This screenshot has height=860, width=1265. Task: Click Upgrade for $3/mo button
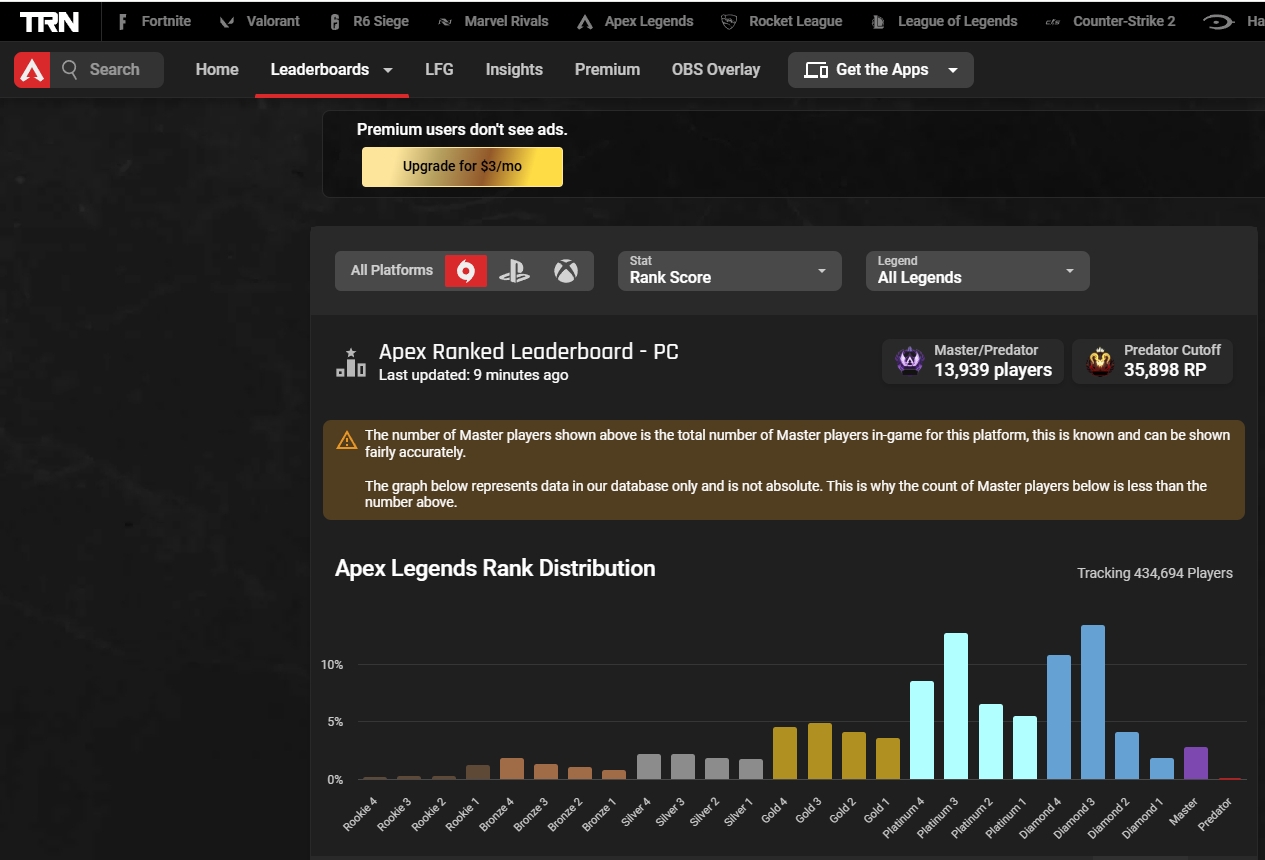point(462,167)
